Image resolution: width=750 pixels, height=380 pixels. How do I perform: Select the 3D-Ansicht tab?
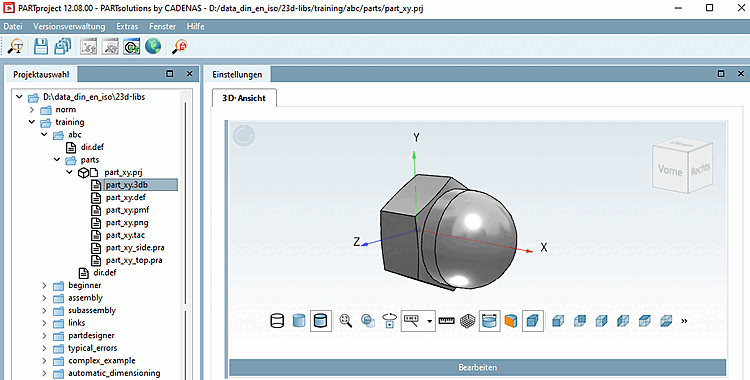244,98
